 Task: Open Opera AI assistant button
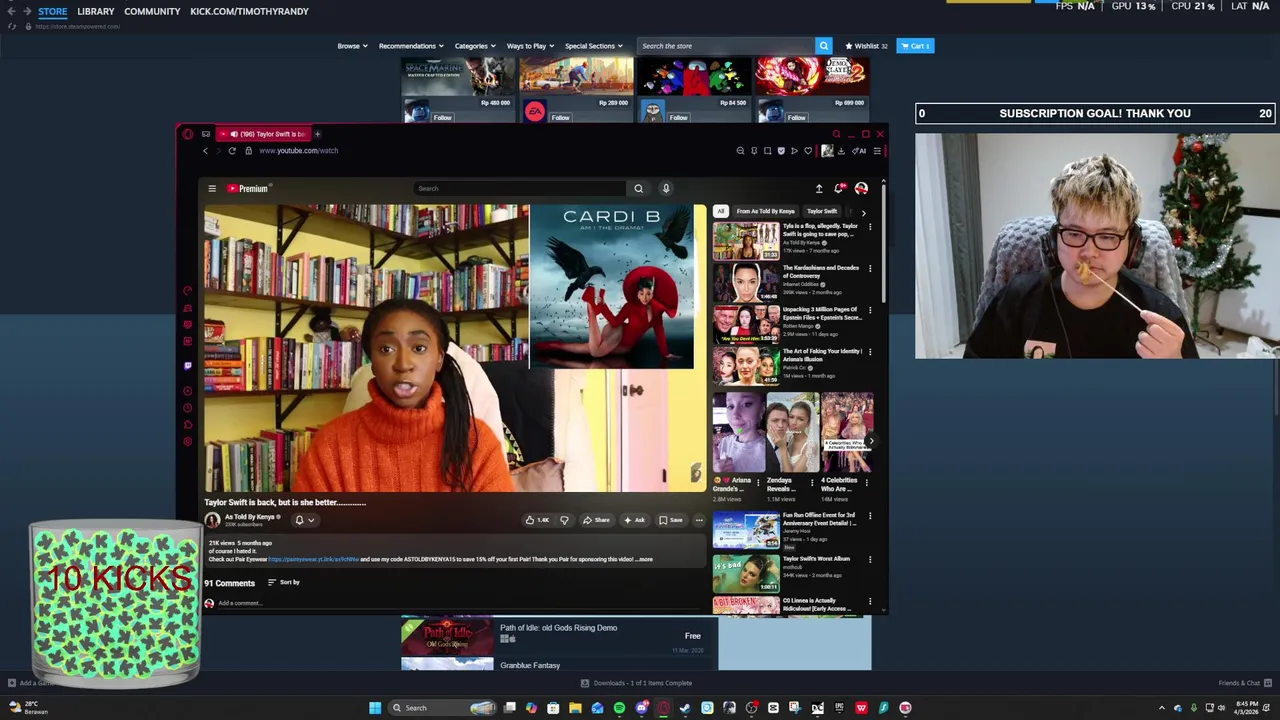tap(859, 151)
